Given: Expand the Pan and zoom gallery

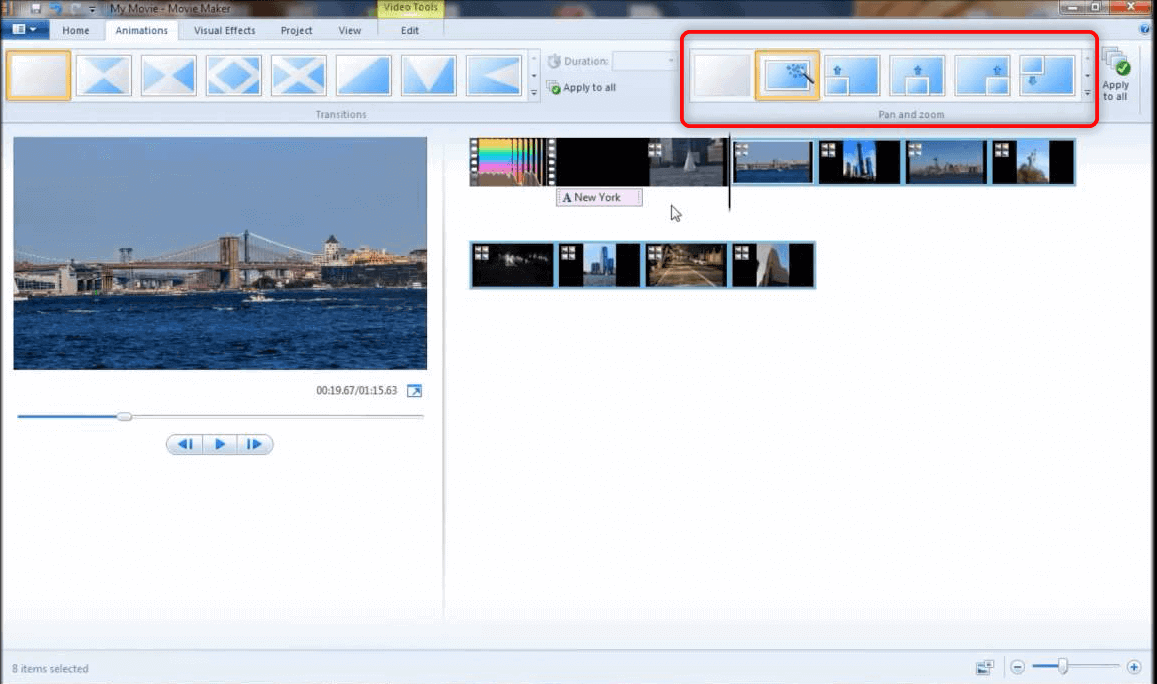Looking at the screenshot, I should click(1088, 92).
